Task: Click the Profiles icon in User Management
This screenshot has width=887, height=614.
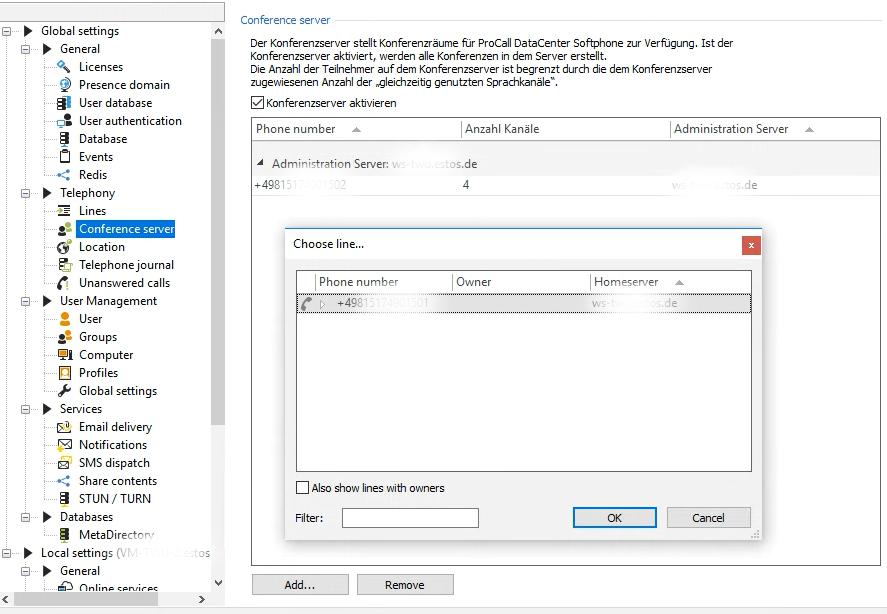Action: click(x=64, y=373)
